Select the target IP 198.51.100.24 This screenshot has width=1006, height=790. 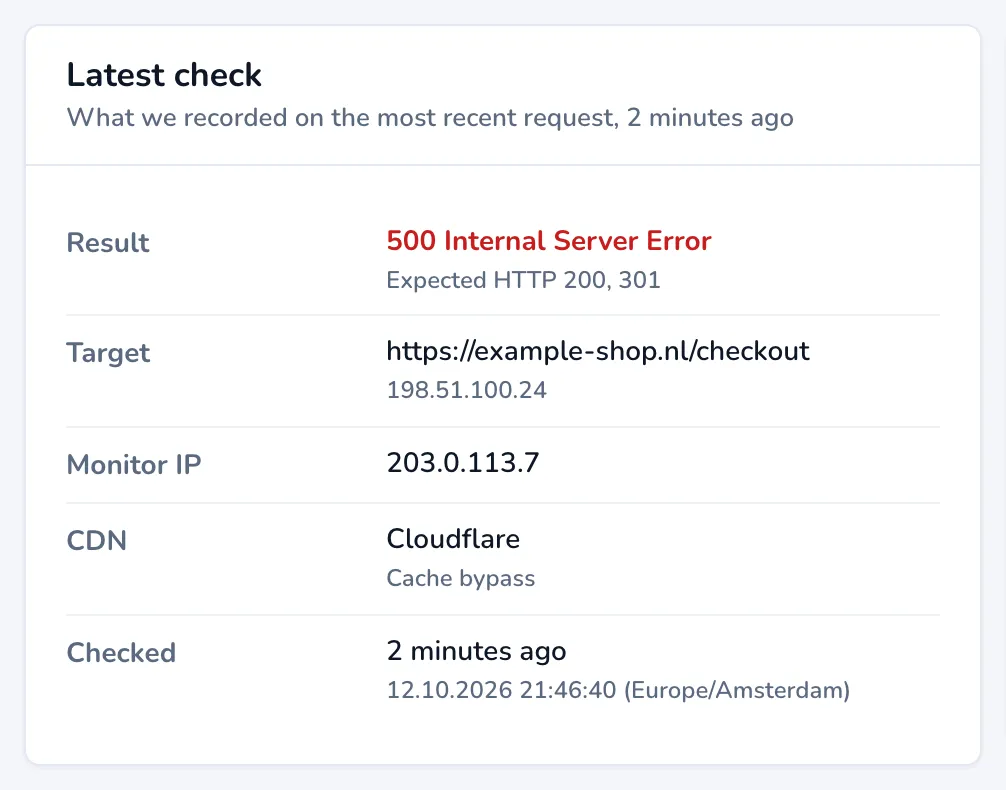point(466,390)
